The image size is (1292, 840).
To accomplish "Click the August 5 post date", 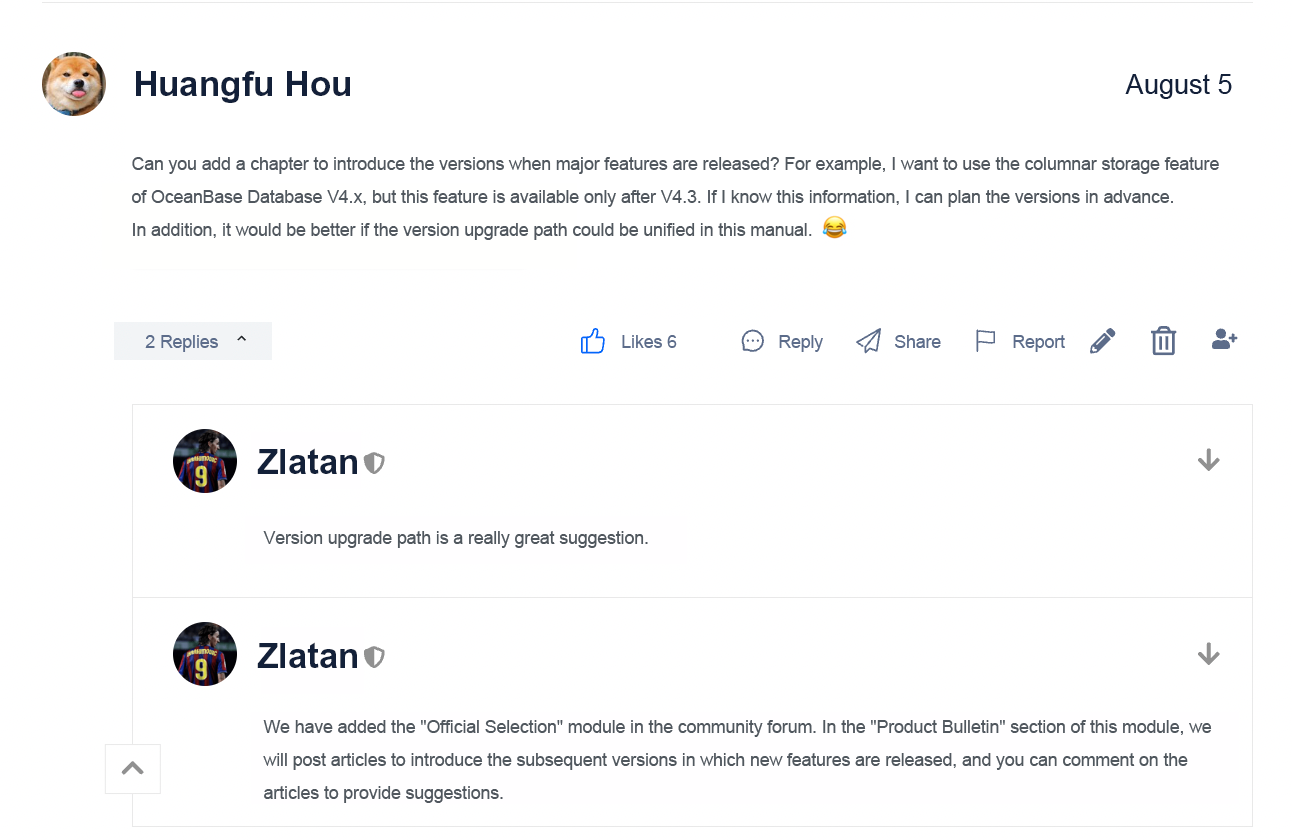I will (1179, 84).
